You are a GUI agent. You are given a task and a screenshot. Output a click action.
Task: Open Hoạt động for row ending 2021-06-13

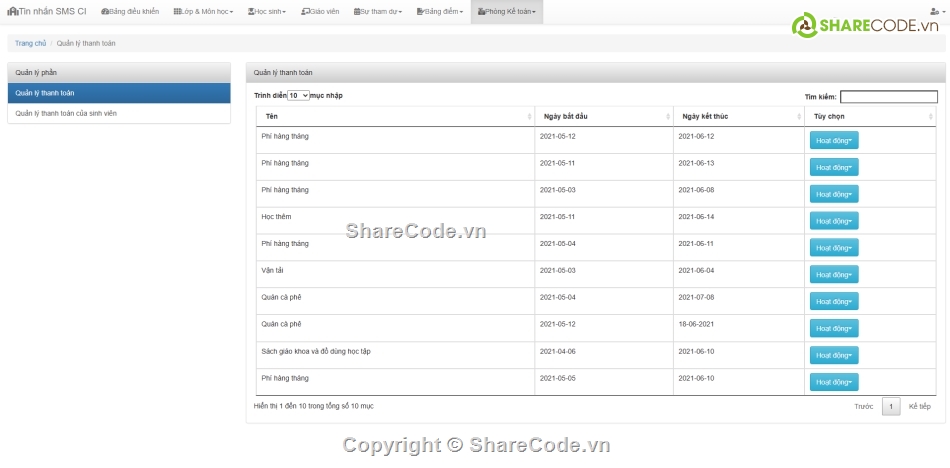click(834, 167)
